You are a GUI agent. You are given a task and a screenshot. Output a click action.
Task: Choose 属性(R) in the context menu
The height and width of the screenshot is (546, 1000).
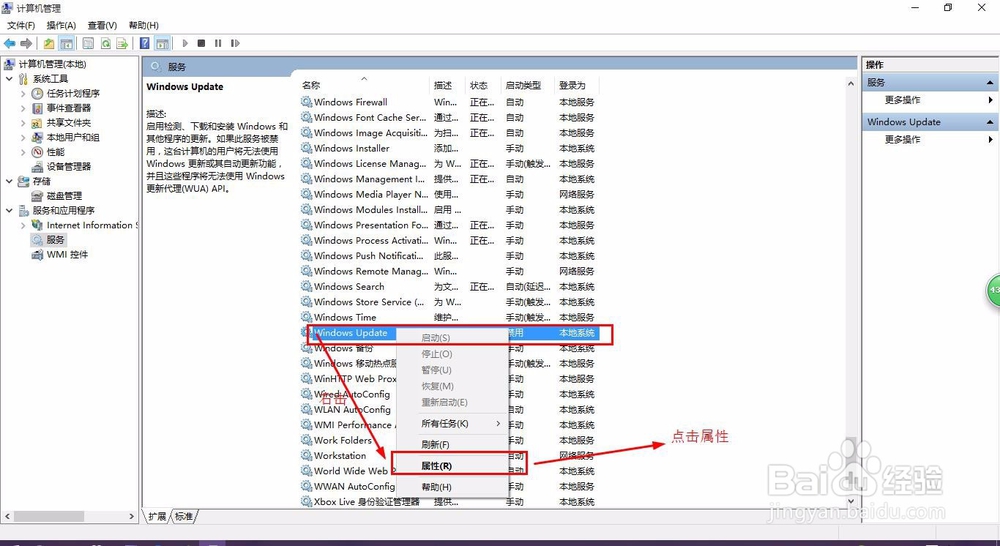452,466
